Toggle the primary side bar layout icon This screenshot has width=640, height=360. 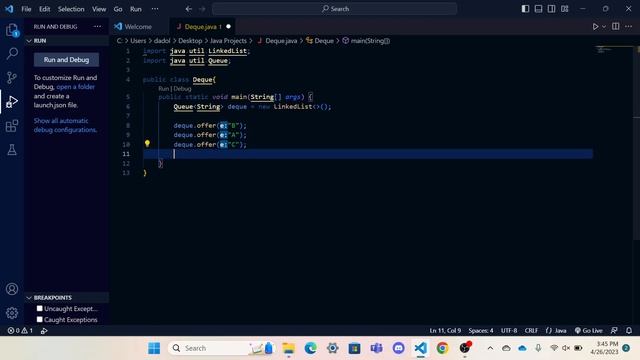click(525, 9)
